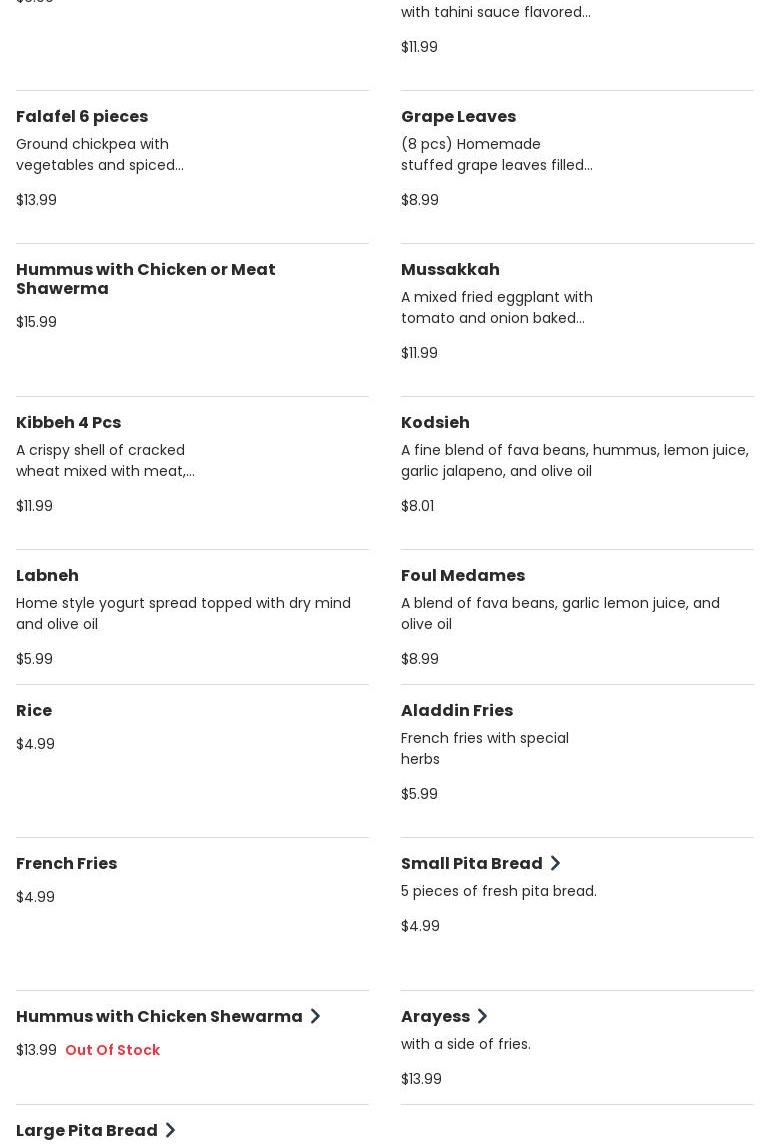The height and width of the screenshot is (1148, 770).
Task: Select Foul Medames
Action: 462,575
